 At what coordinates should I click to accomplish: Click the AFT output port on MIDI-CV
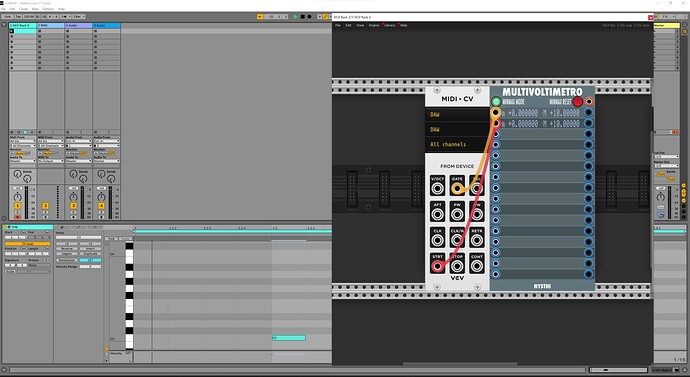[x=437, y=214]
